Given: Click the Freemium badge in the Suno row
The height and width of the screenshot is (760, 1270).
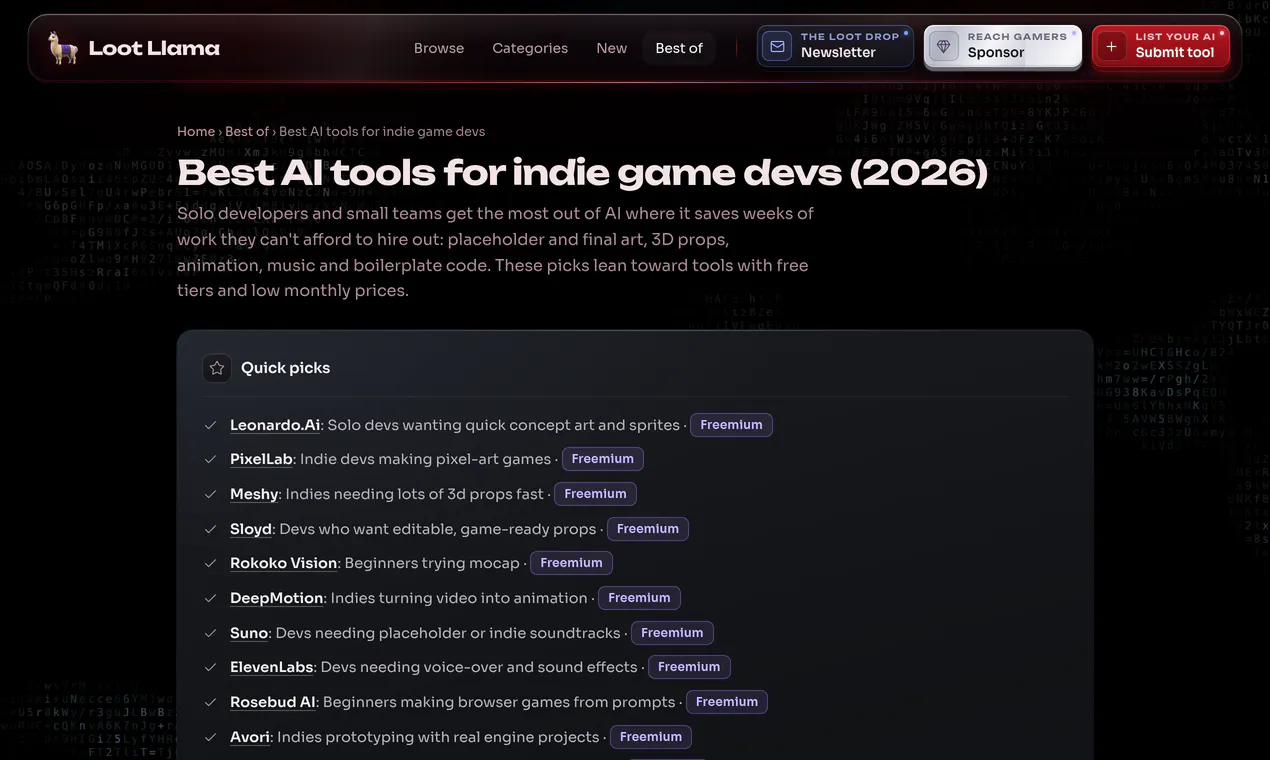Looking at the screenshot, I should (x=672, y=633).
